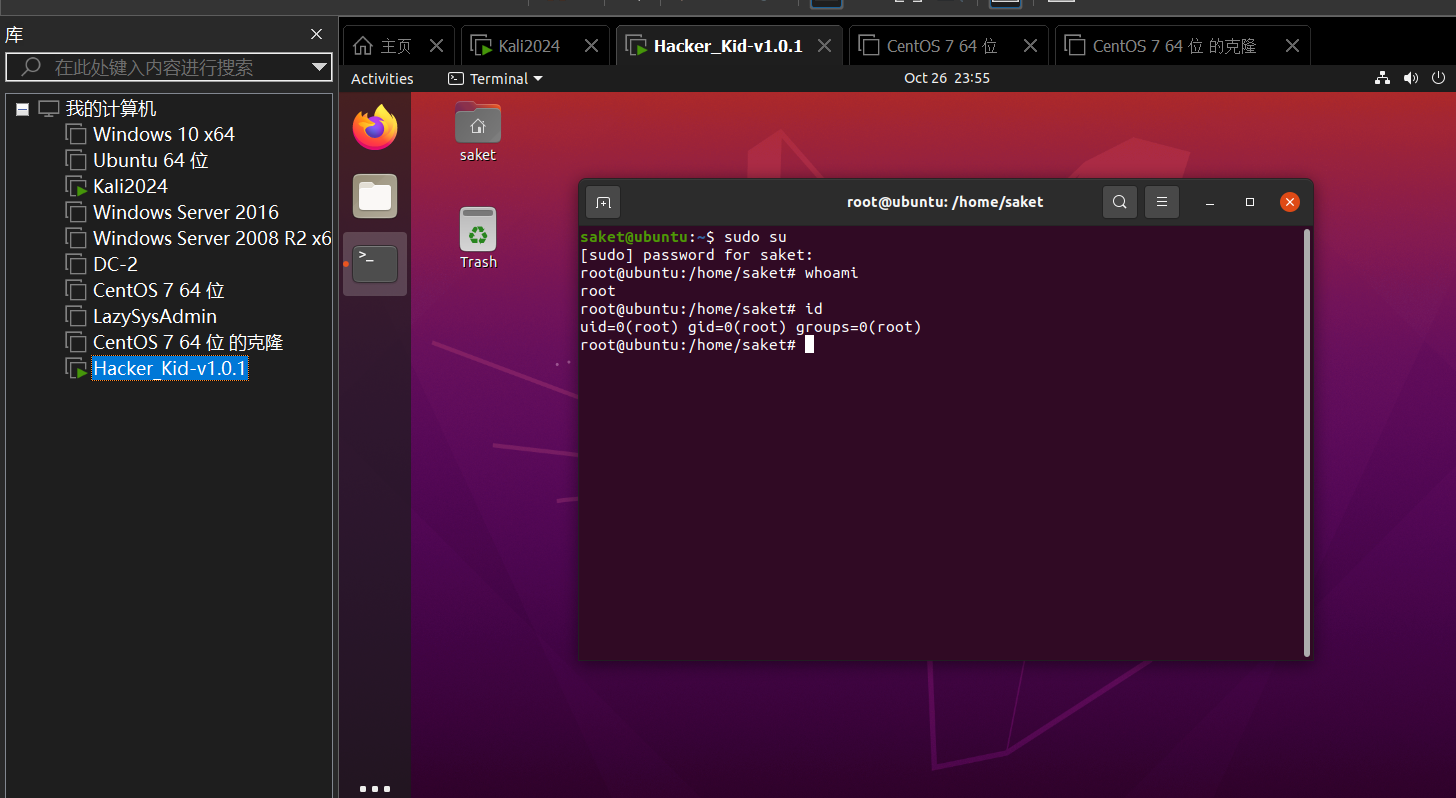Switch to CentOS 7 64 位 的克隆 tab
Viewport: 1456px width, 798px height.
1181,46
